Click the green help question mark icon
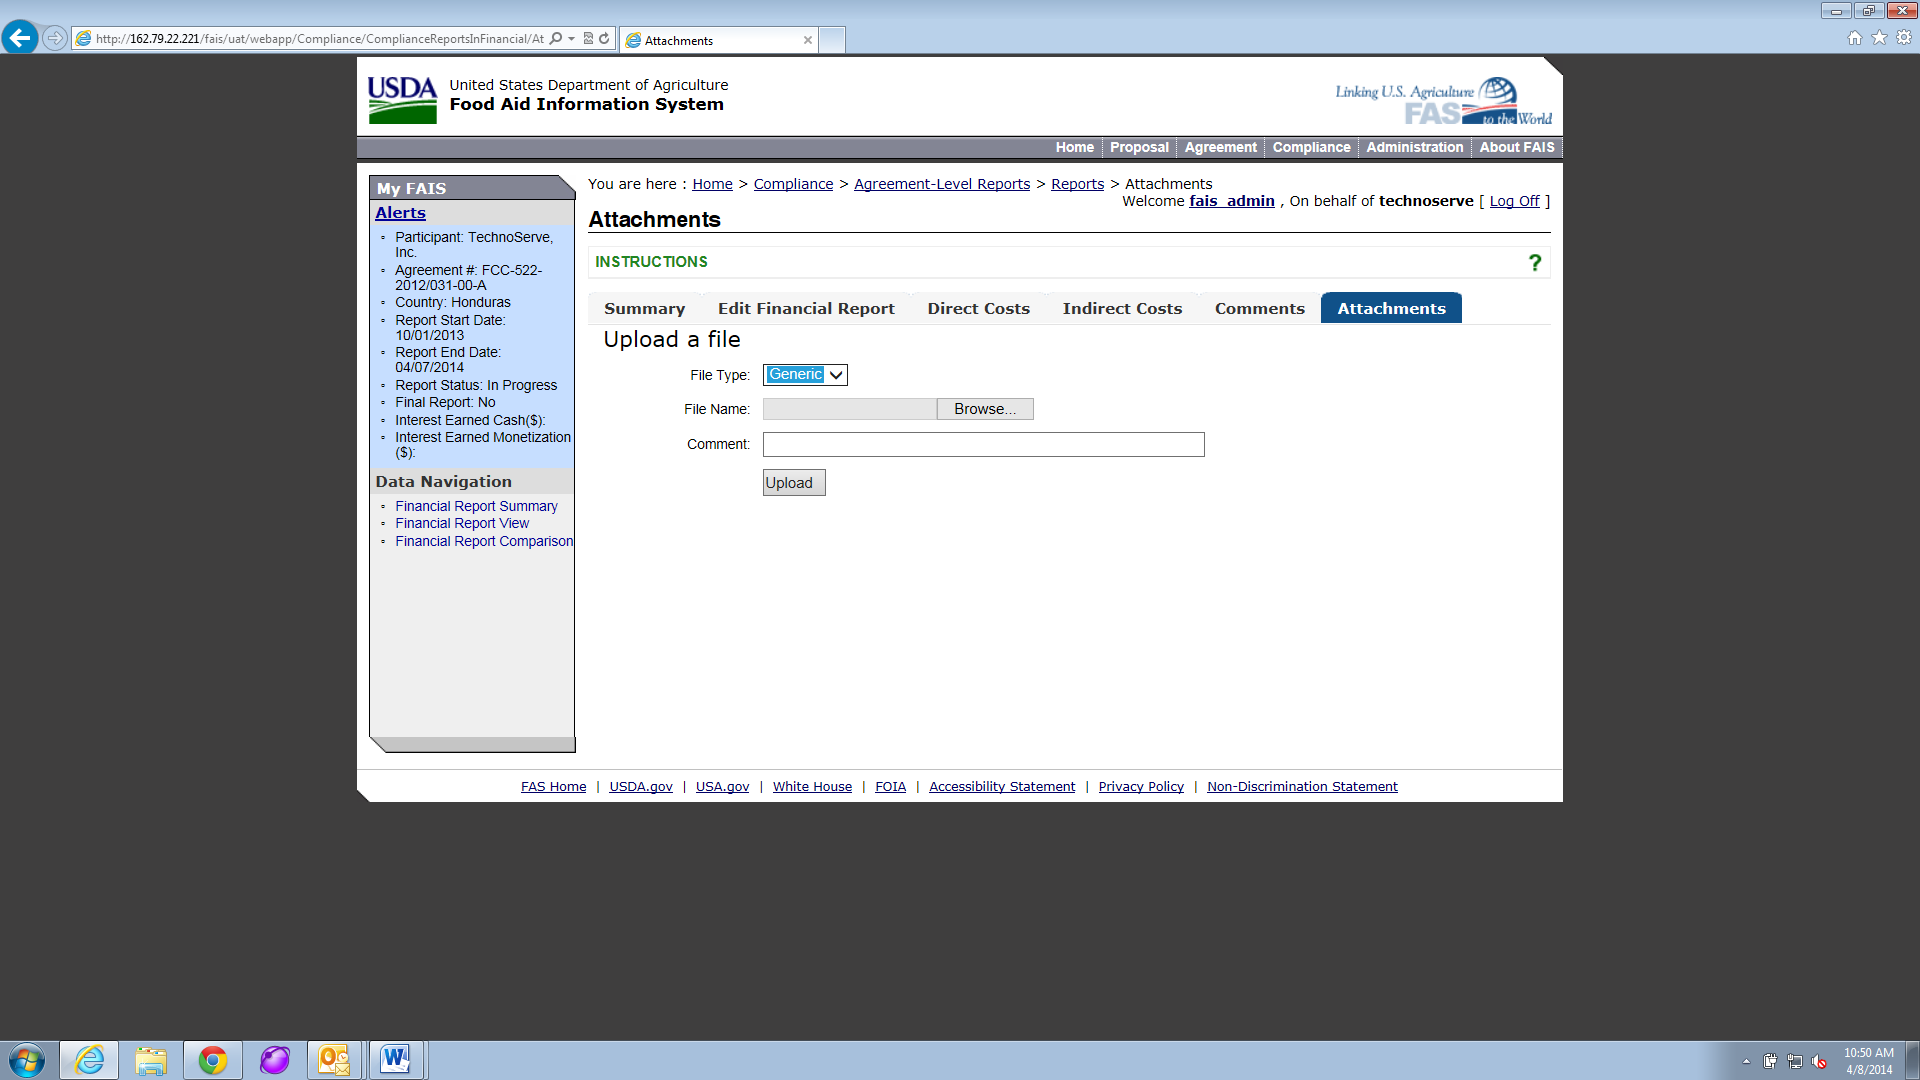The image size is (1920, 1080). [x=1534, y=263]
